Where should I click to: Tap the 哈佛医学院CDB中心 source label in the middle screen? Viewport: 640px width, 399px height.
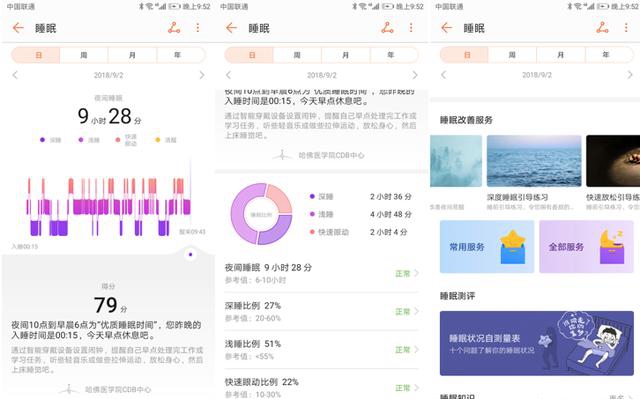click(x=331, y=155)
